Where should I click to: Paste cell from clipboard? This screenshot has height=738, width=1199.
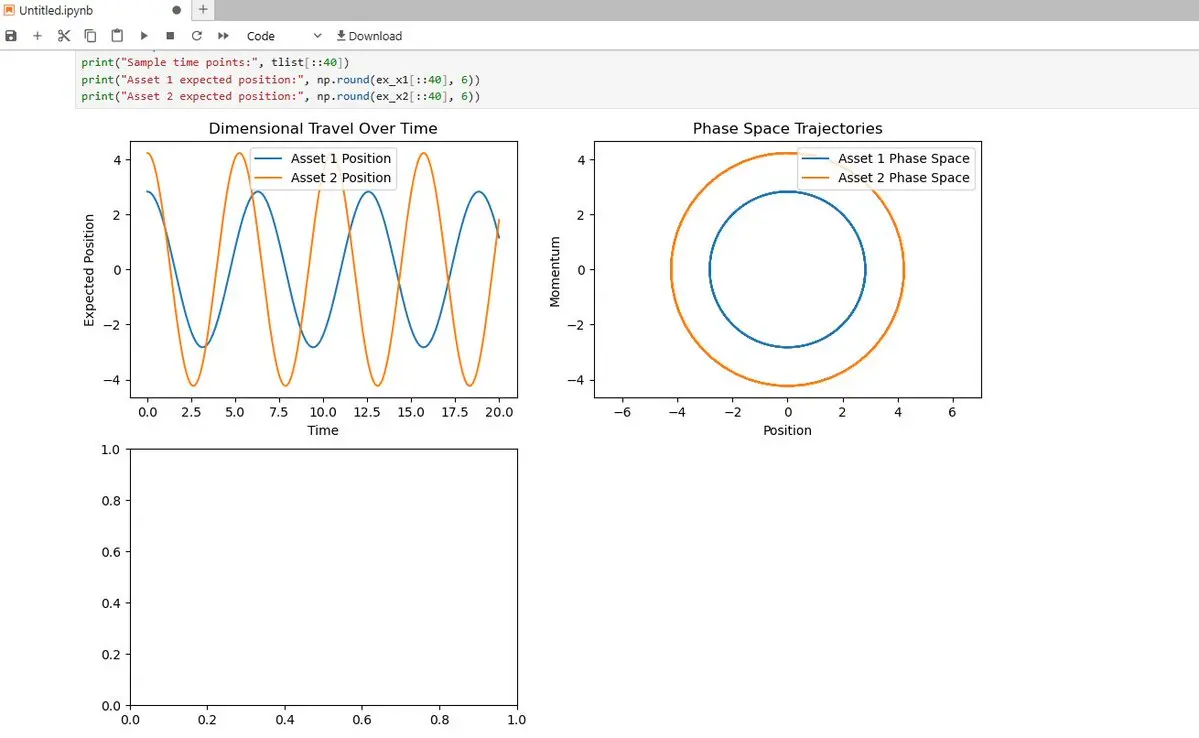[x=117, y=36]
